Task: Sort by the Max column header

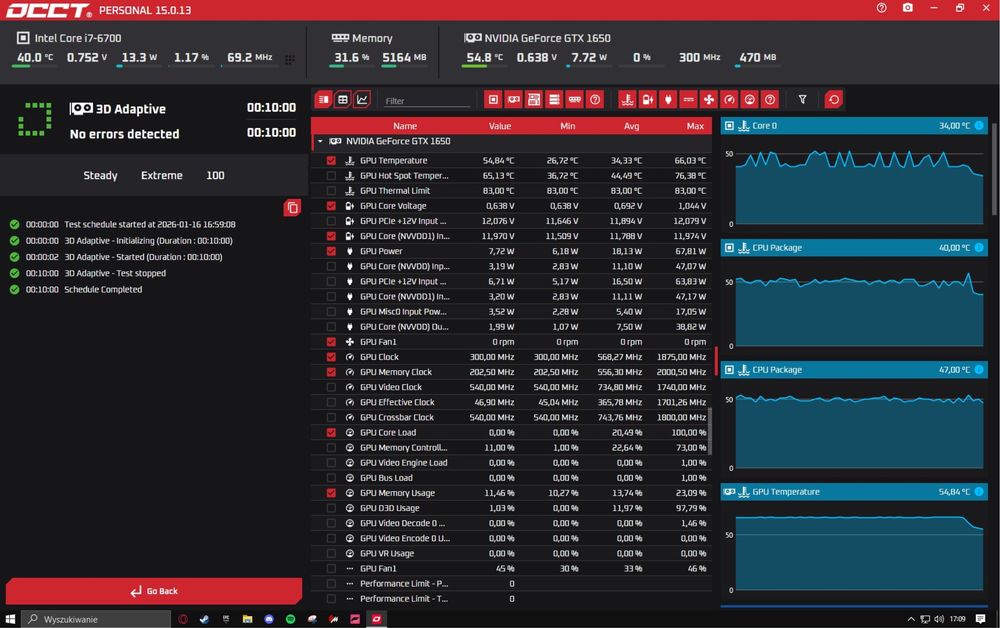Action: [x=695, y=126]
